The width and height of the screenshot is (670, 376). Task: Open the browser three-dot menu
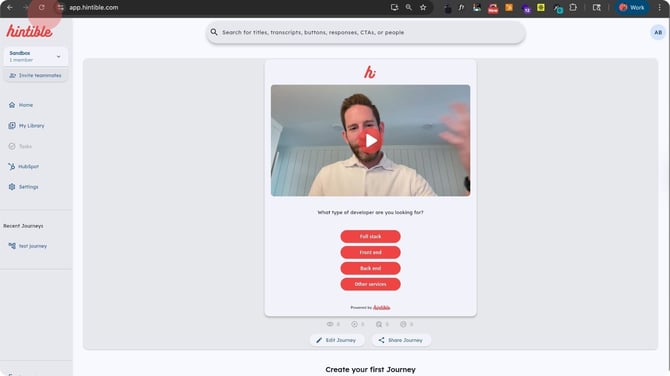coord(660,7)
